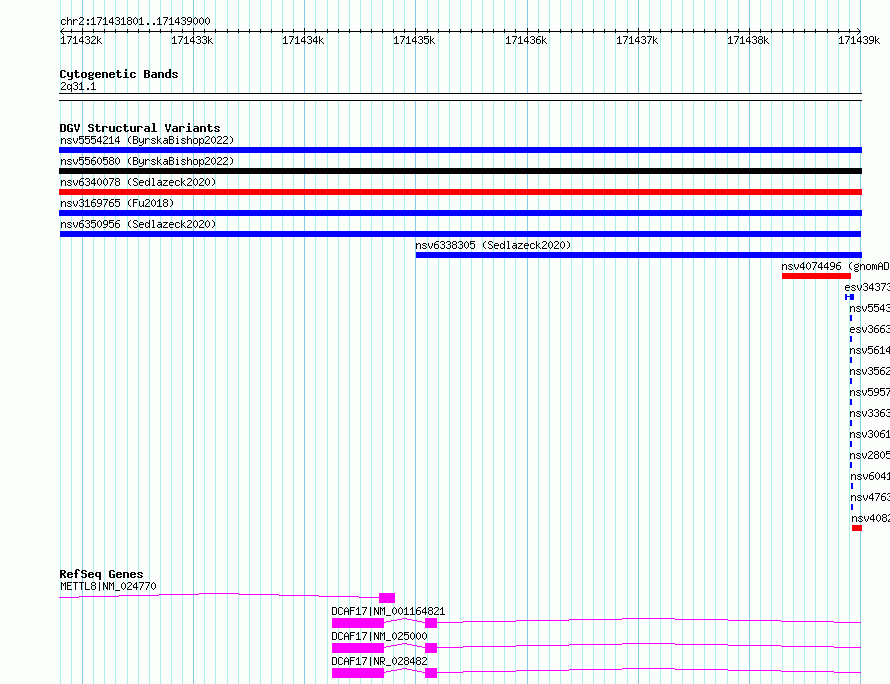Screen dimensions: 890x684
Task: Click the chr2:171431801..171439000 region label
Action: 135,21
